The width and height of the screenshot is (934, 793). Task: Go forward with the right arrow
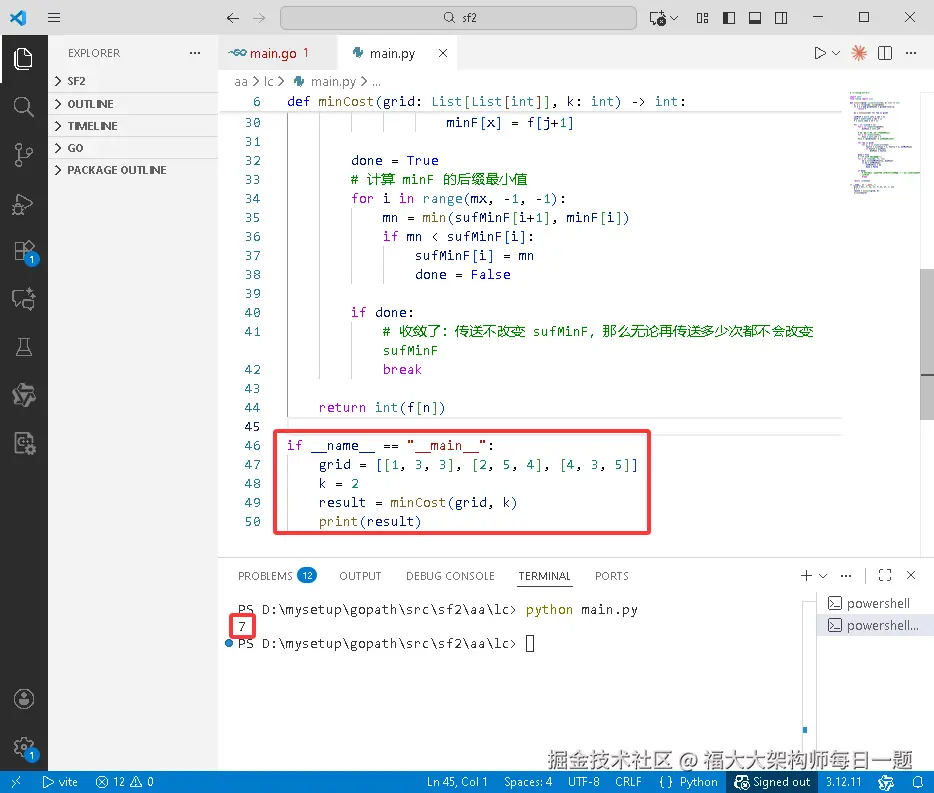coord(259,18)
